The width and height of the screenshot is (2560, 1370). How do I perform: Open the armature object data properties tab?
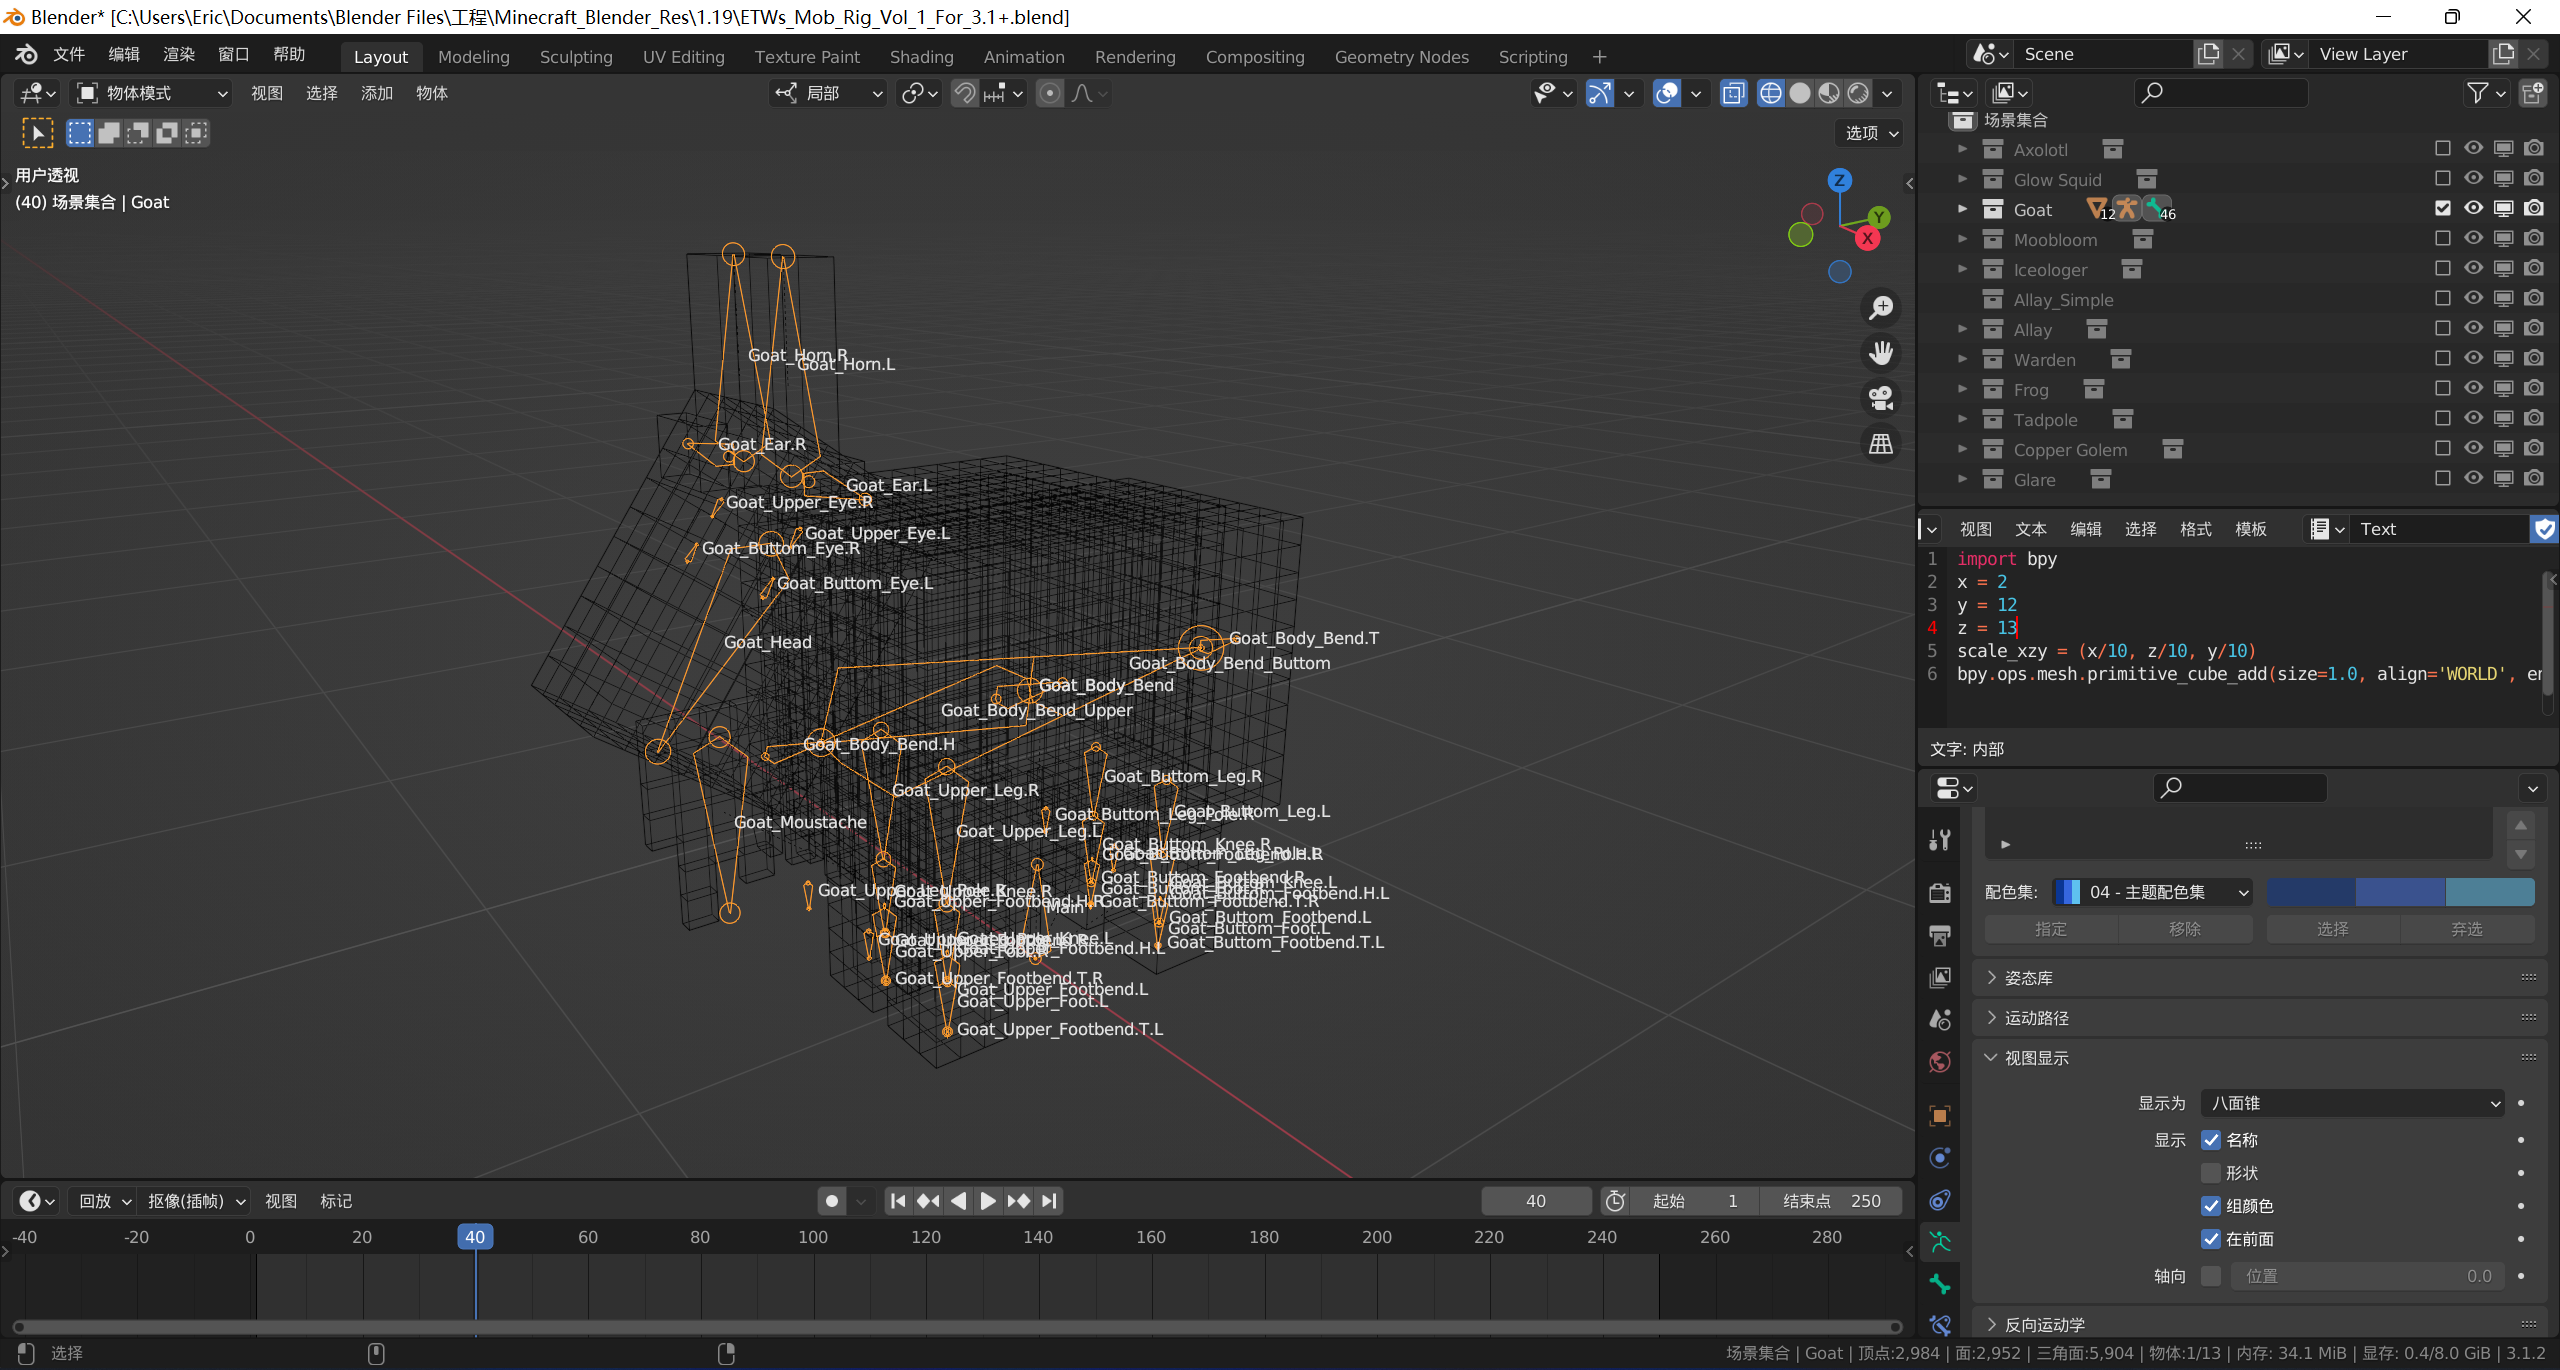1940,1242
